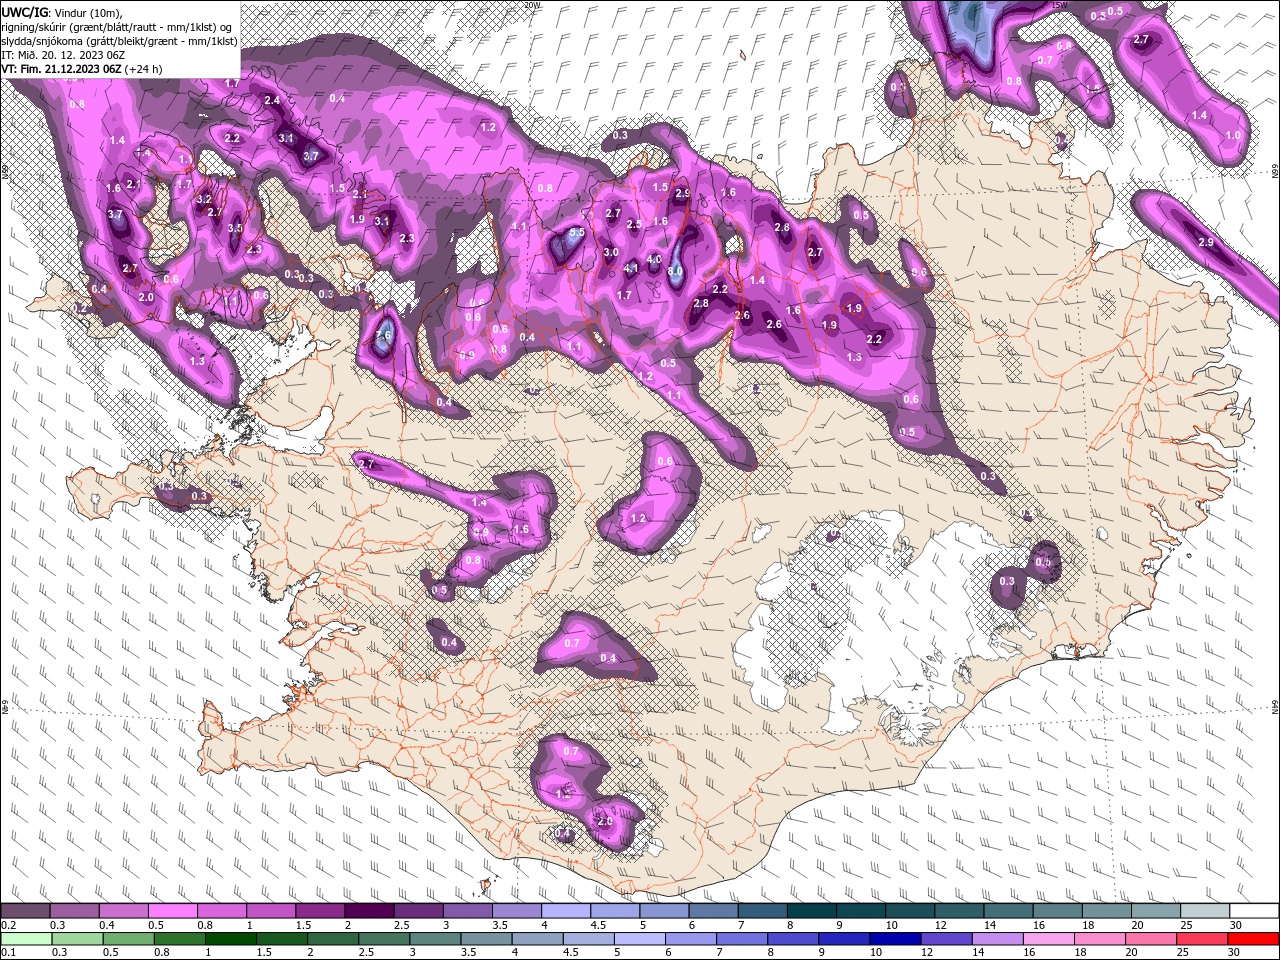Select the 3 grey-green swatch in the bottom legend row
This screenshot has width=1280, height=960.
434,939
